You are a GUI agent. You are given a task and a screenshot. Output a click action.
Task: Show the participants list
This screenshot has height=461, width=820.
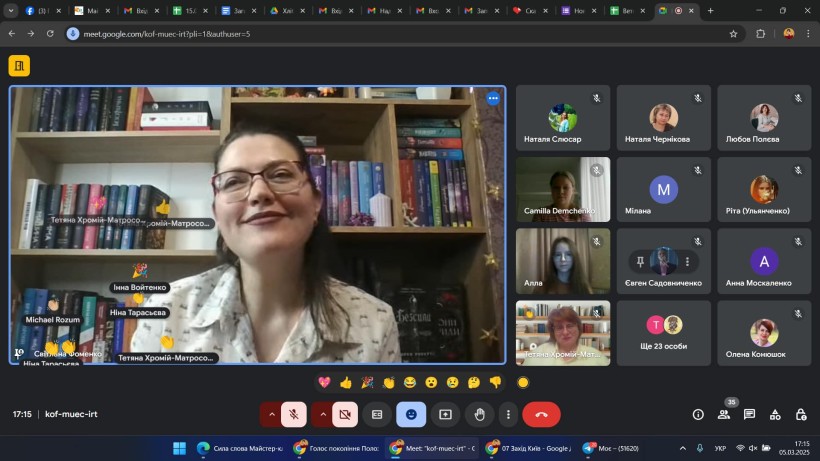point(724,414)
